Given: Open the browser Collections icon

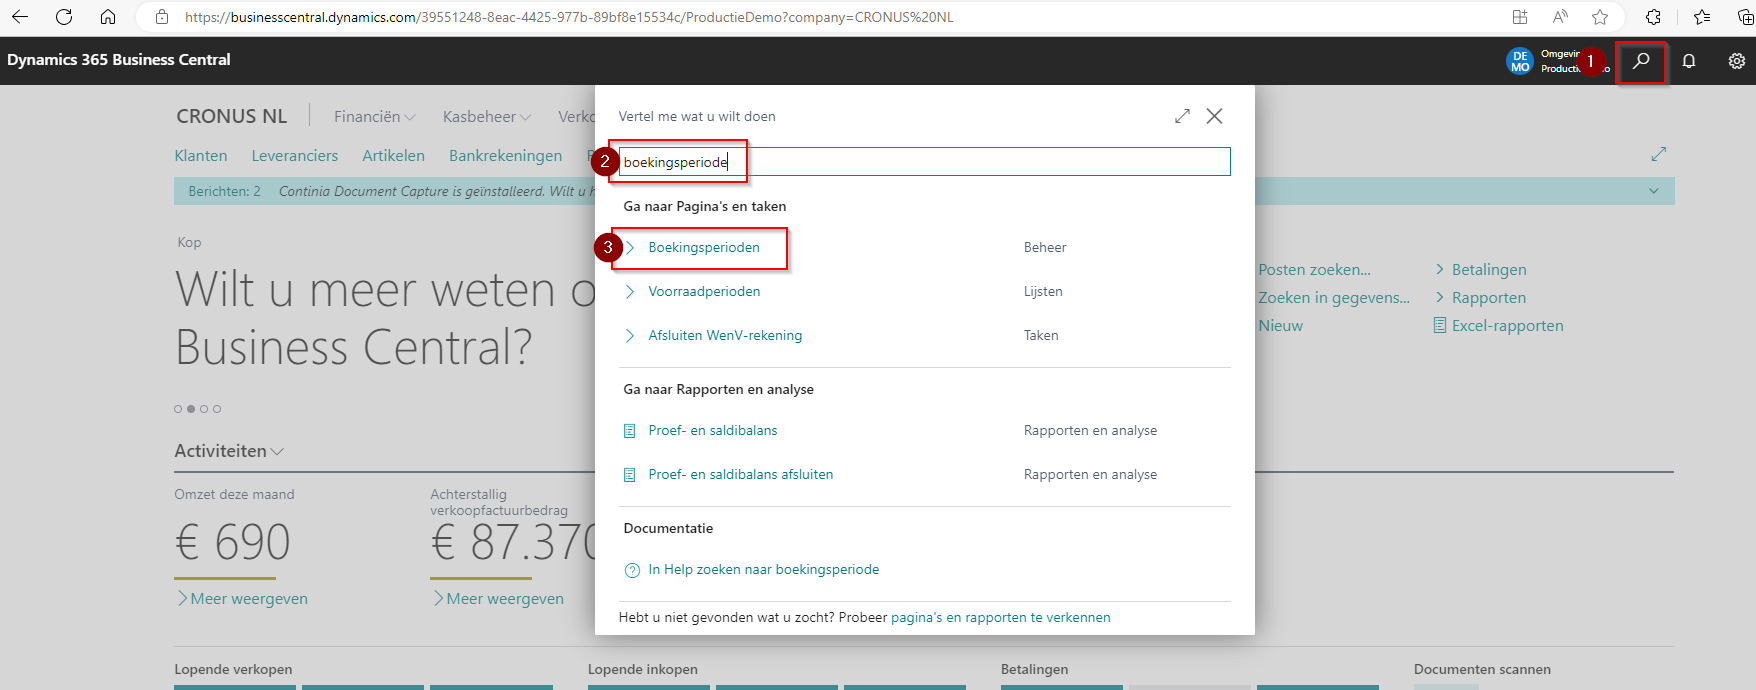Looking at the screenshot, I should [x=1745, y=17].
